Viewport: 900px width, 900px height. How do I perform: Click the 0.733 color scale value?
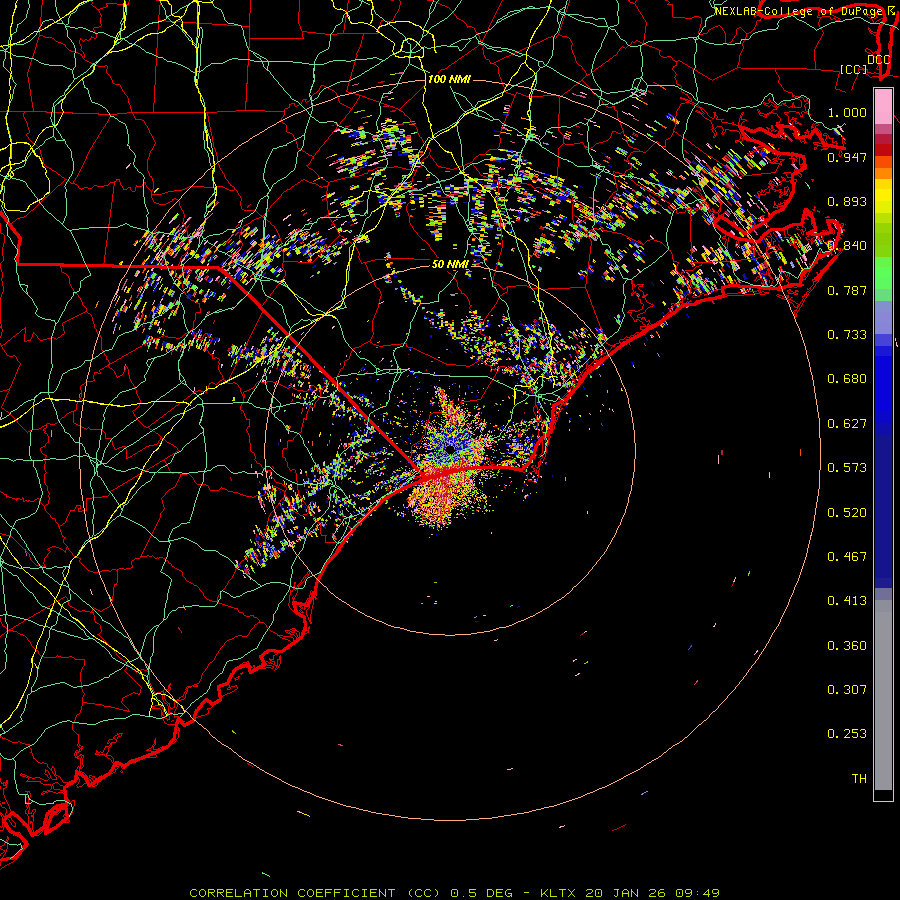847,335
